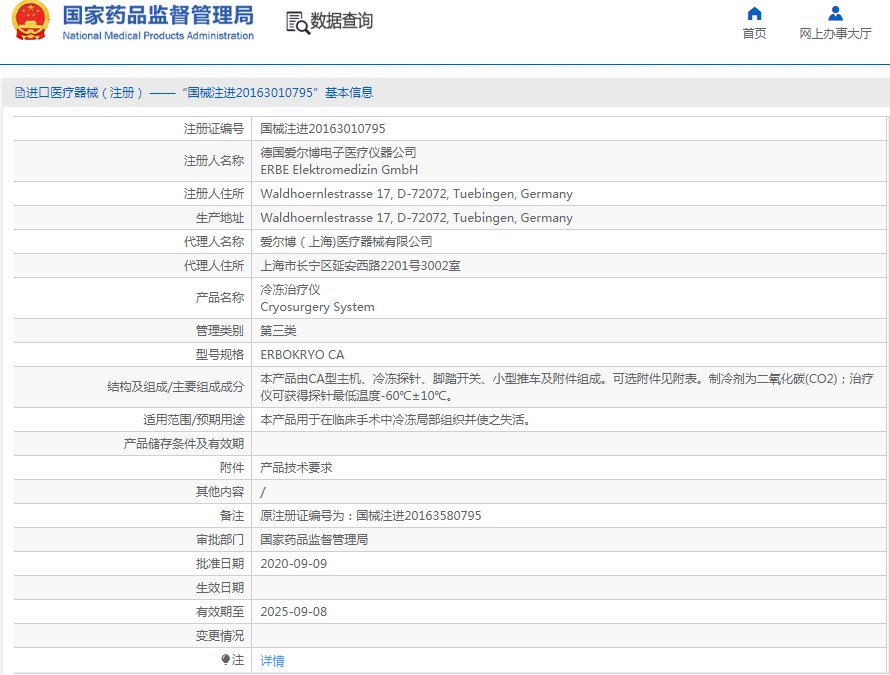Click the 适用范围/预期用途 label

194,420
